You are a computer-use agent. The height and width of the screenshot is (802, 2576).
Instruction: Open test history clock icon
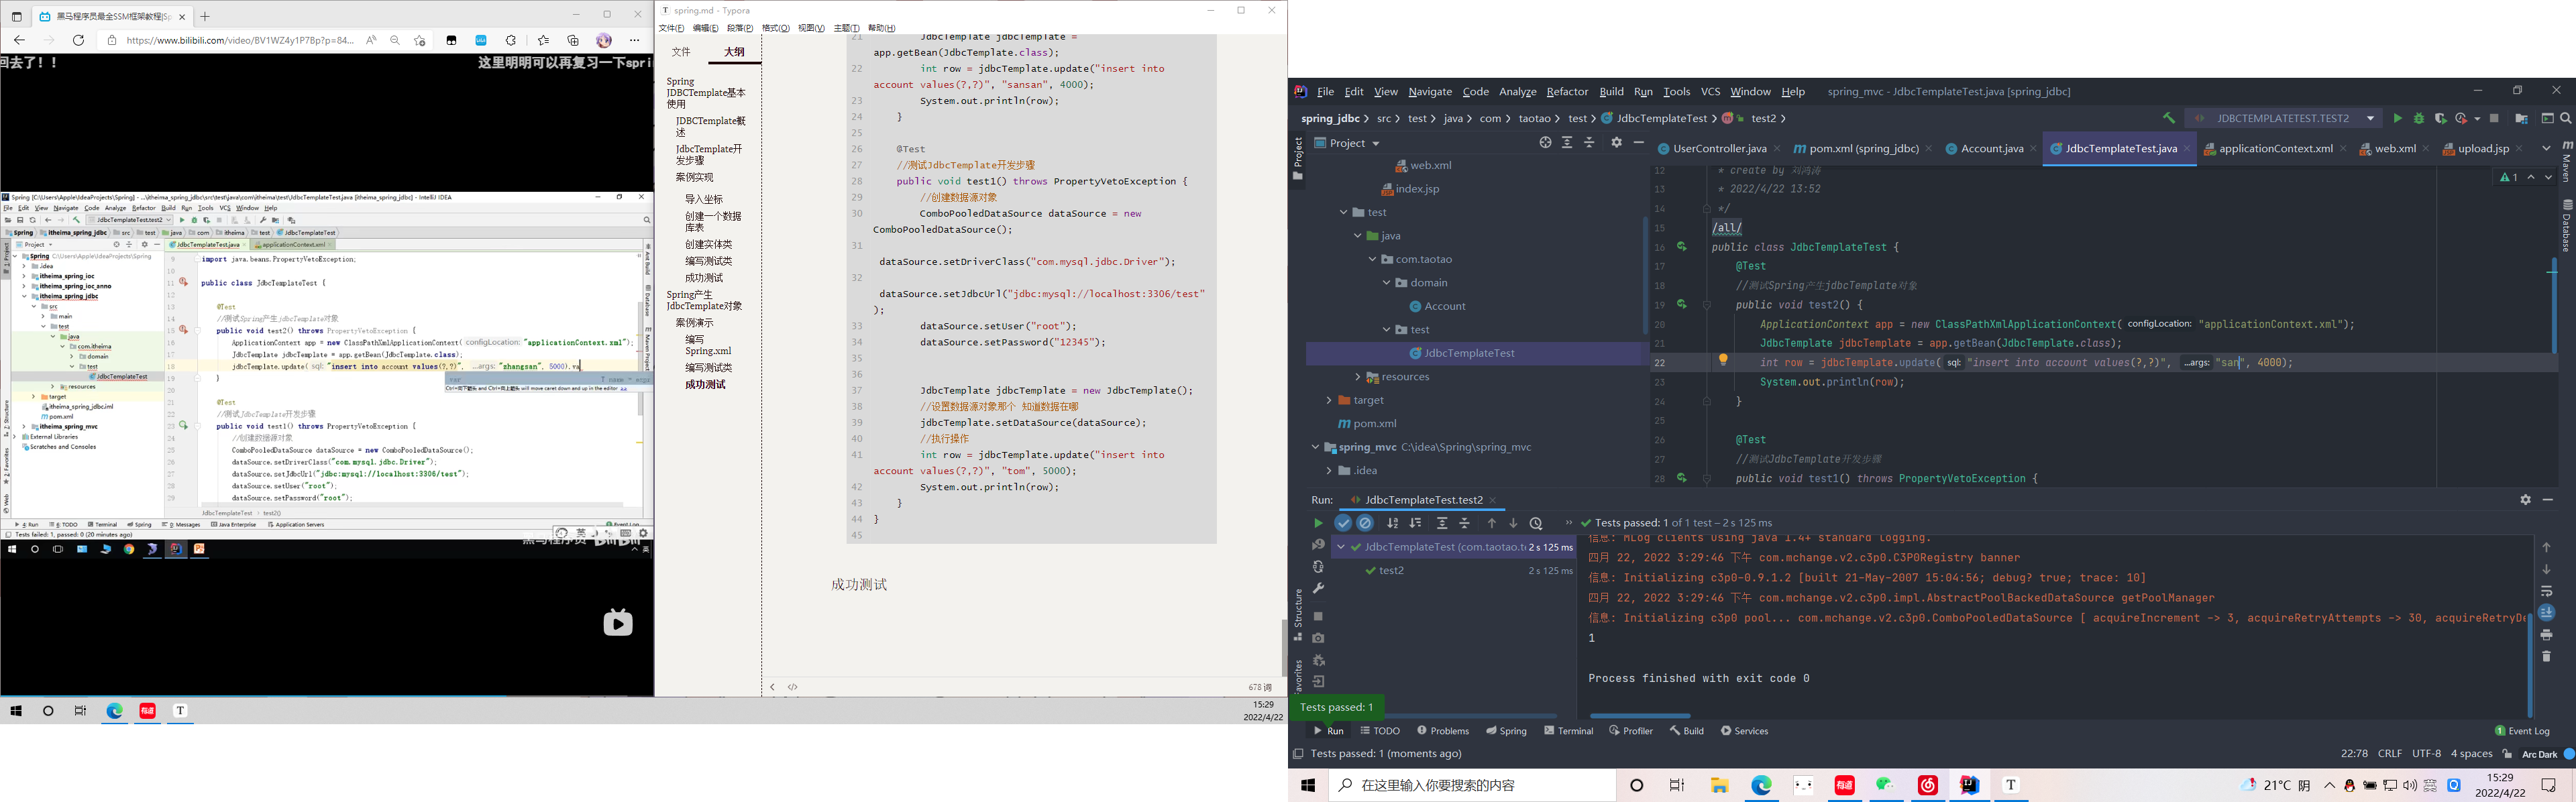[1536, 523]
